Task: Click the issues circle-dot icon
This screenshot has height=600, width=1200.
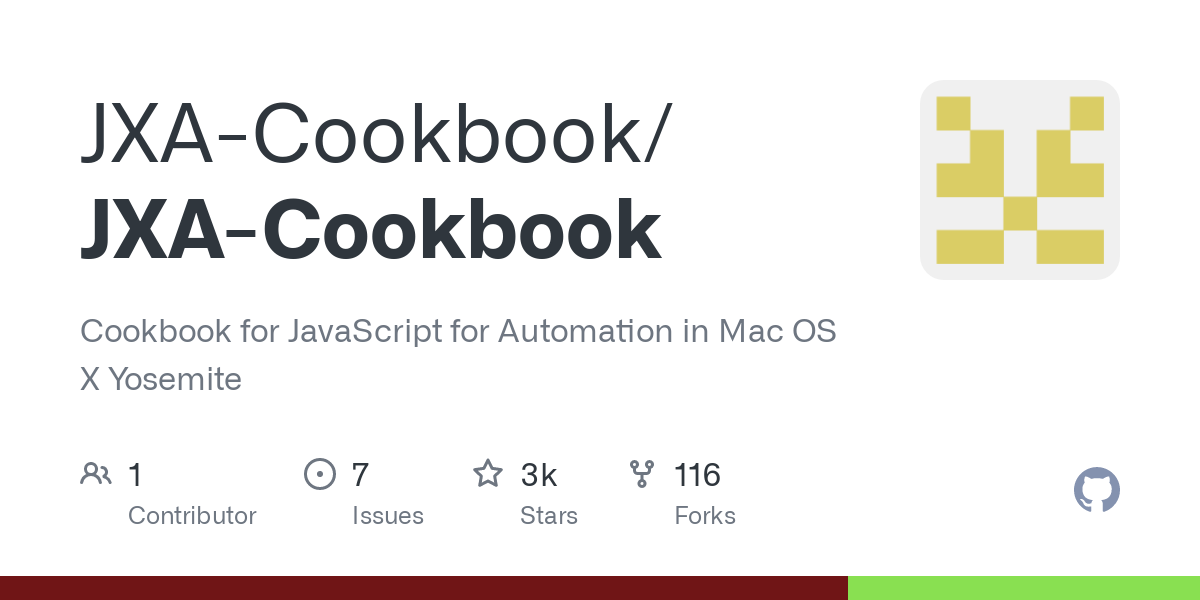Action: (x=319, y=474)
